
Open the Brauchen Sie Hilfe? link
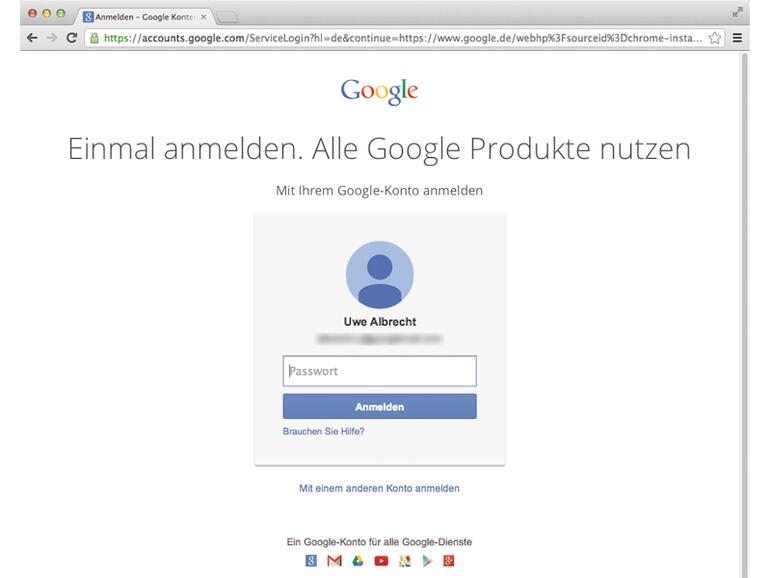(324, 431)
